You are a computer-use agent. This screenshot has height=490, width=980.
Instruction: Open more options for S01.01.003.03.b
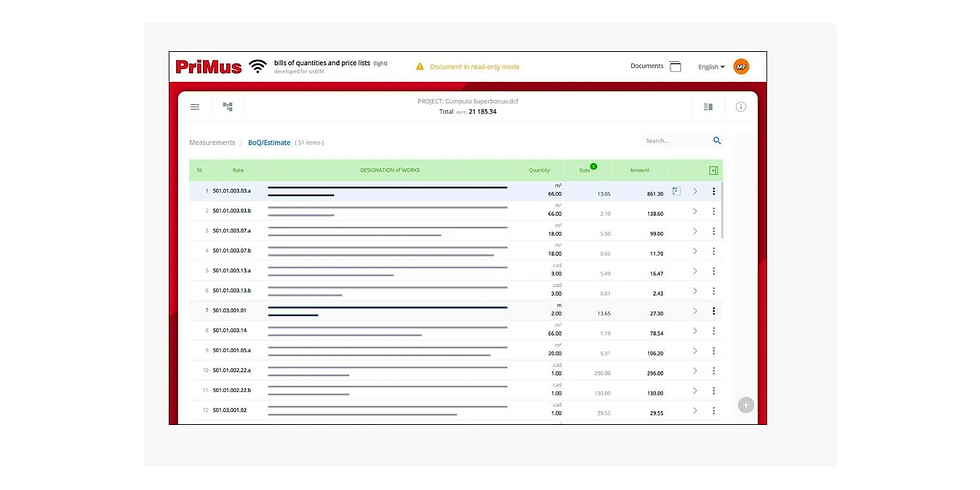(x=713, y=211)
